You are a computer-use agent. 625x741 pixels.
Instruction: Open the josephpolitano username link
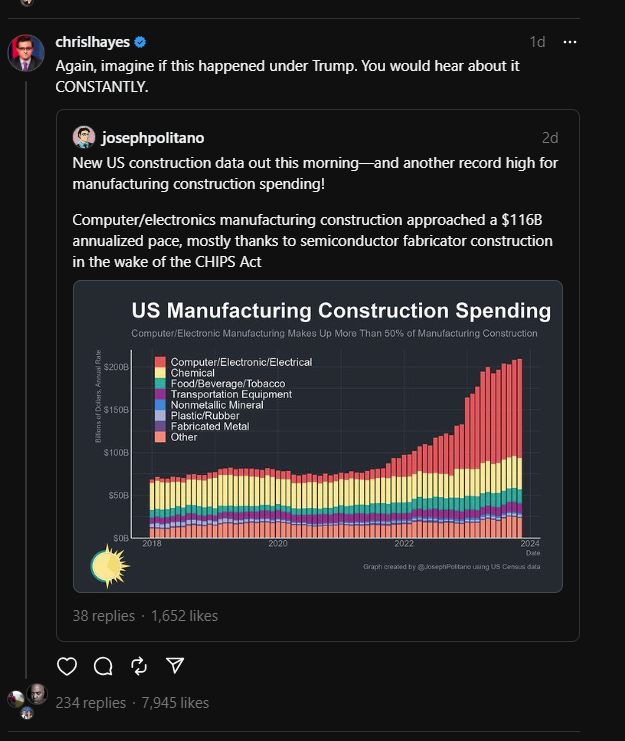pos(152,137)
